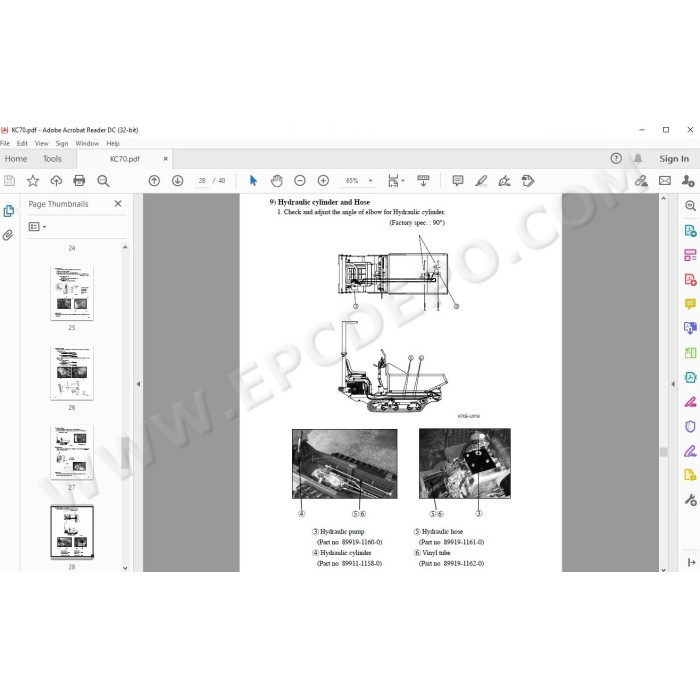This screenshot has width=700, height=700.
Task: Toggle the Page Thumbnails sidebar icon
Action: tap(8, 211)
